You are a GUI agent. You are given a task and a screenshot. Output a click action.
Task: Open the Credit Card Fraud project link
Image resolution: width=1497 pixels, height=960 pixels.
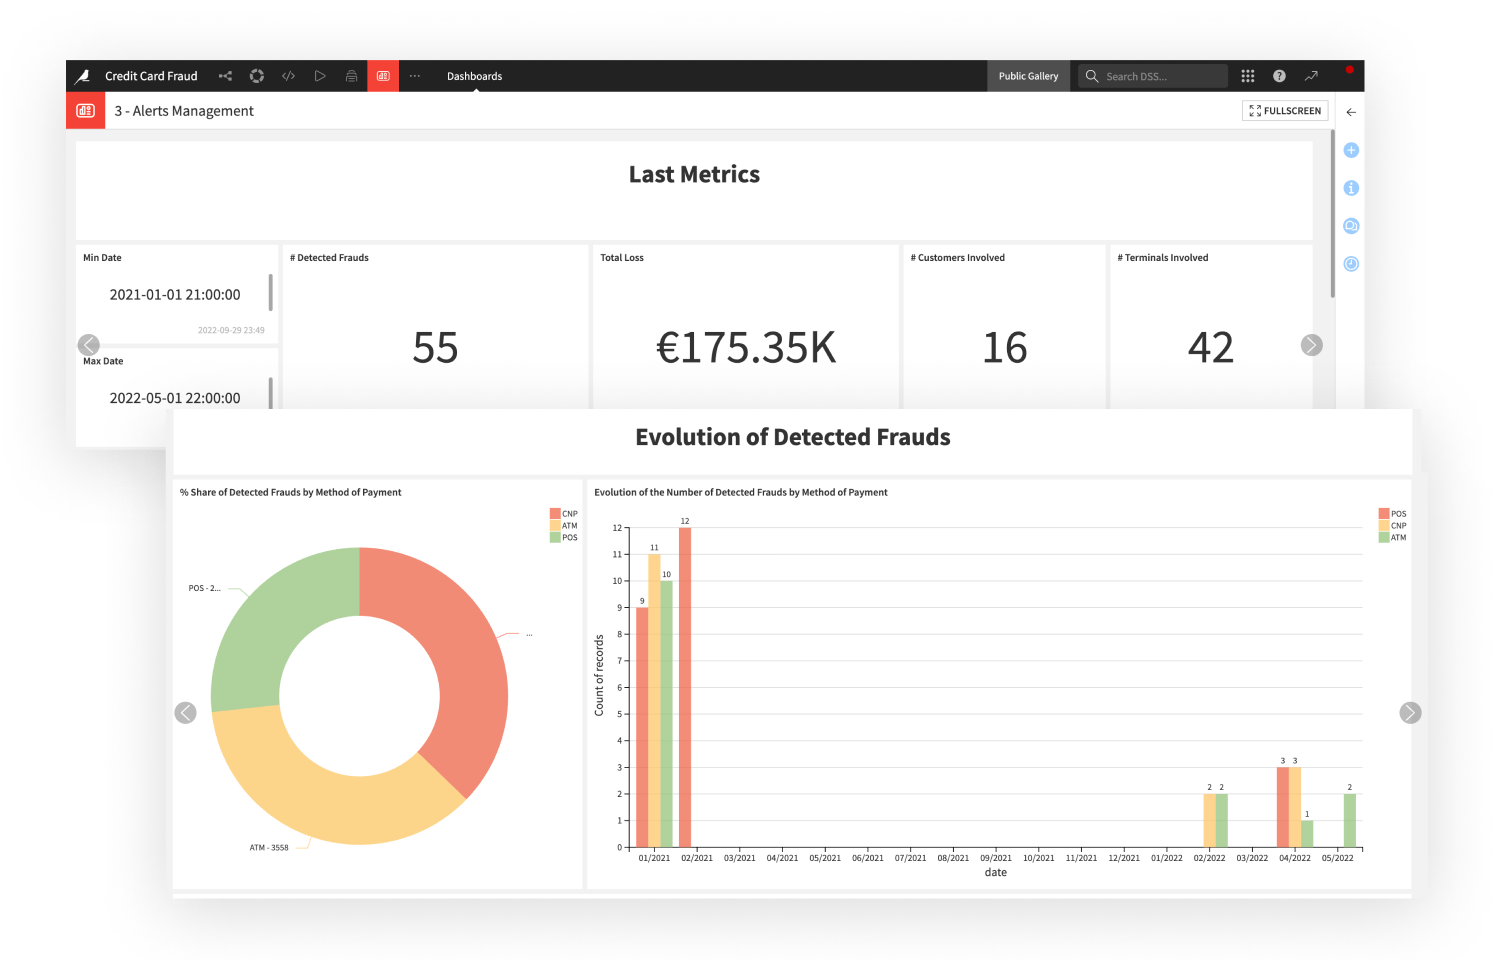click(x=151, y=76)
